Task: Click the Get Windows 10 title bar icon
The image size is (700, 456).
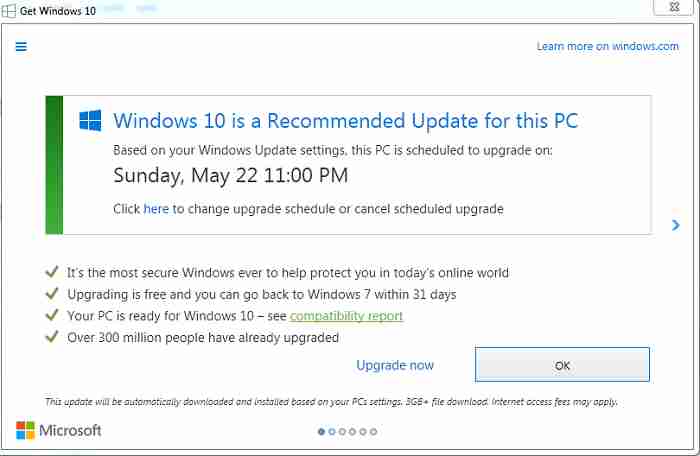Action: tap(9, 8)
